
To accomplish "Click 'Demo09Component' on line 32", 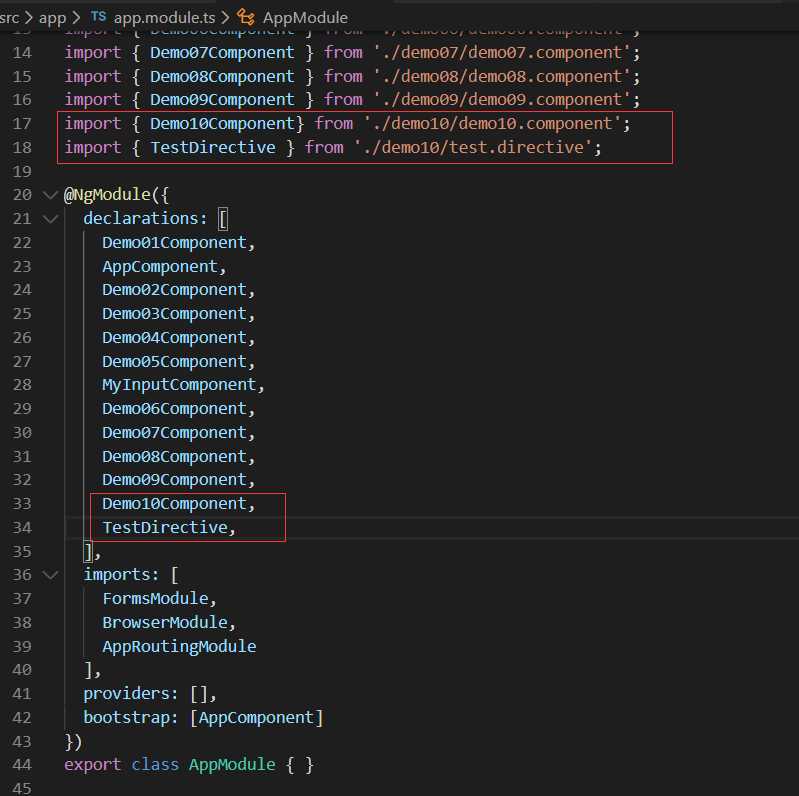I will click(174, 480).
